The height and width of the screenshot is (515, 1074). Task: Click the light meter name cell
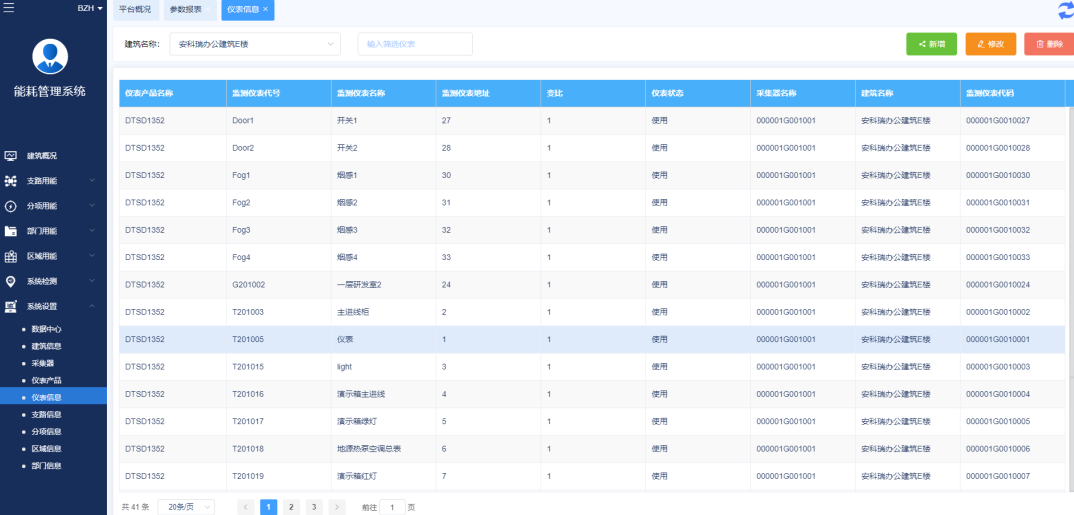384,367
